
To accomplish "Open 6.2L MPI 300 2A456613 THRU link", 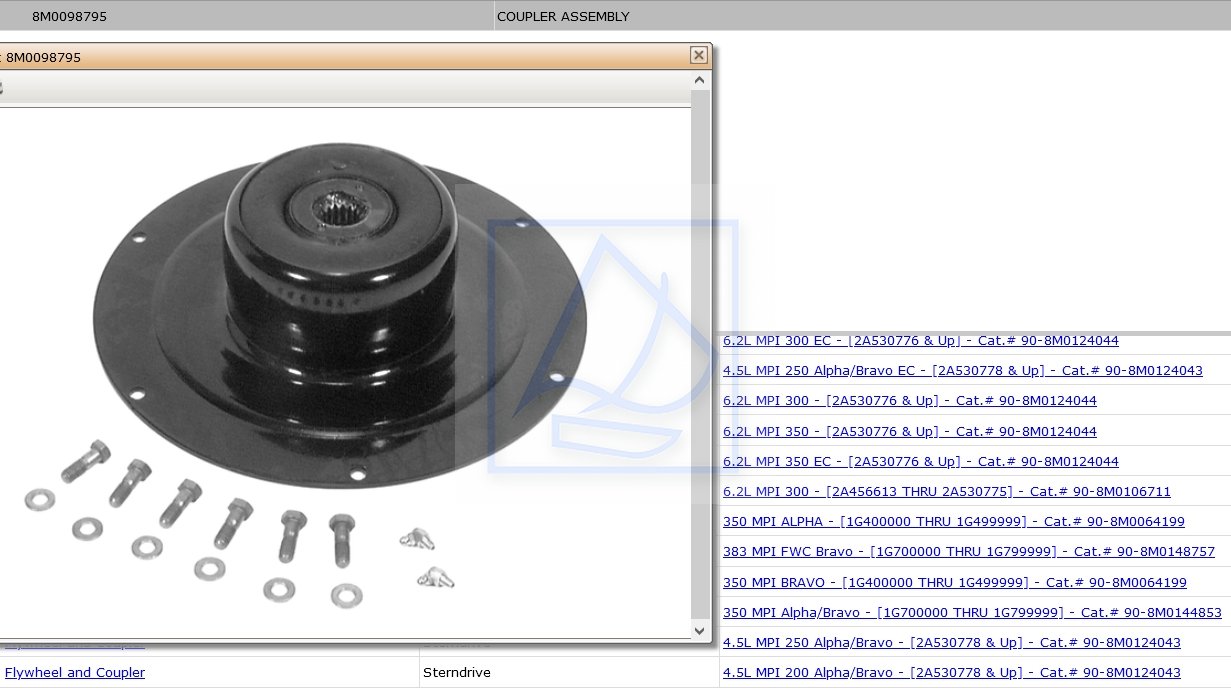I will coord(947,492).
